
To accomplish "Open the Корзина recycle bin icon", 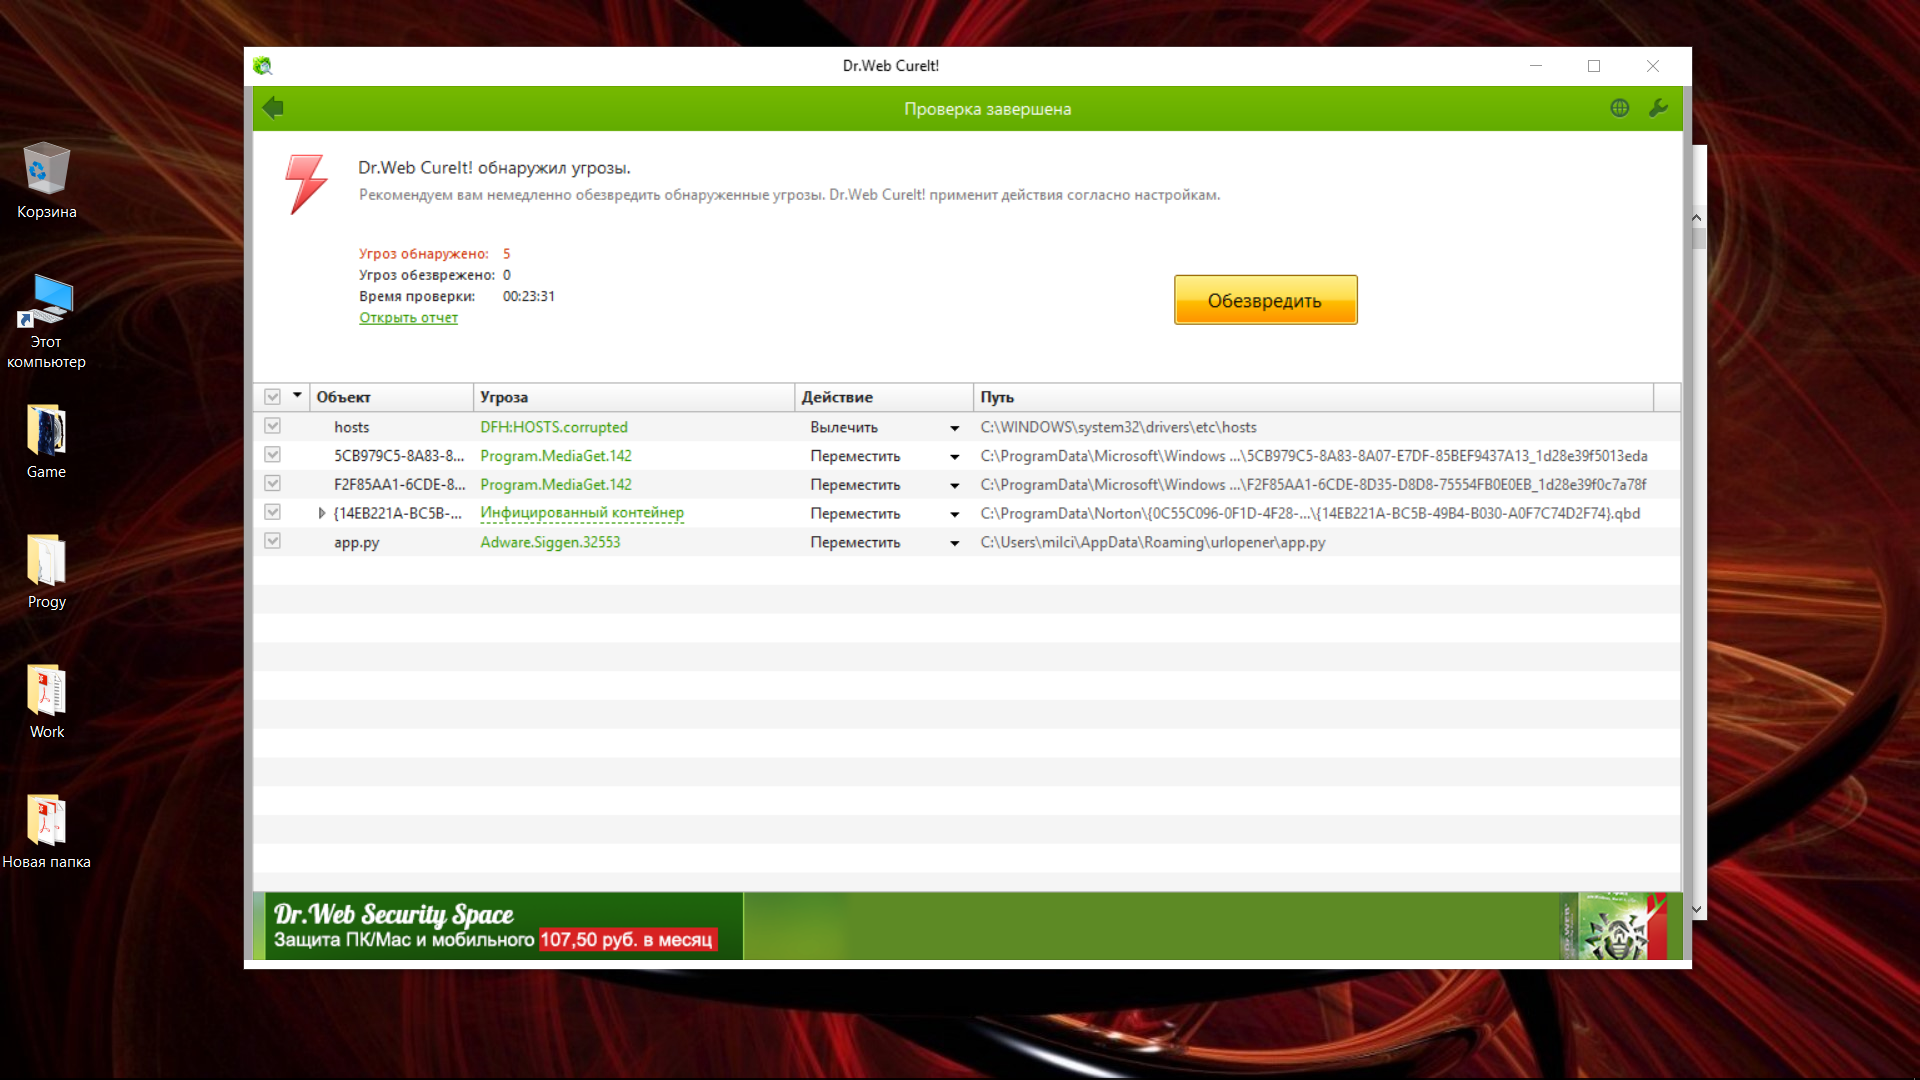I will 46,181.
